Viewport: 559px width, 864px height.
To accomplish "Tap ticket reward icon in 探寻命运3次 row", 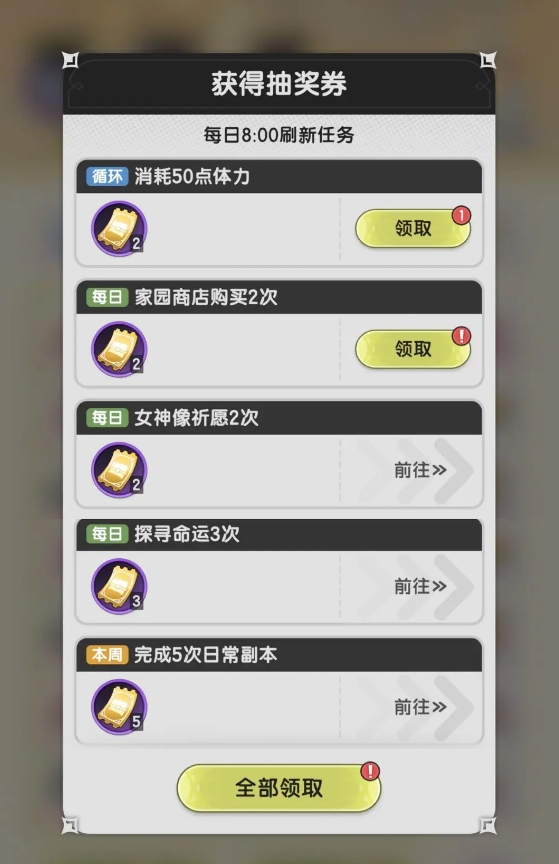I will [x=119, y=586].
